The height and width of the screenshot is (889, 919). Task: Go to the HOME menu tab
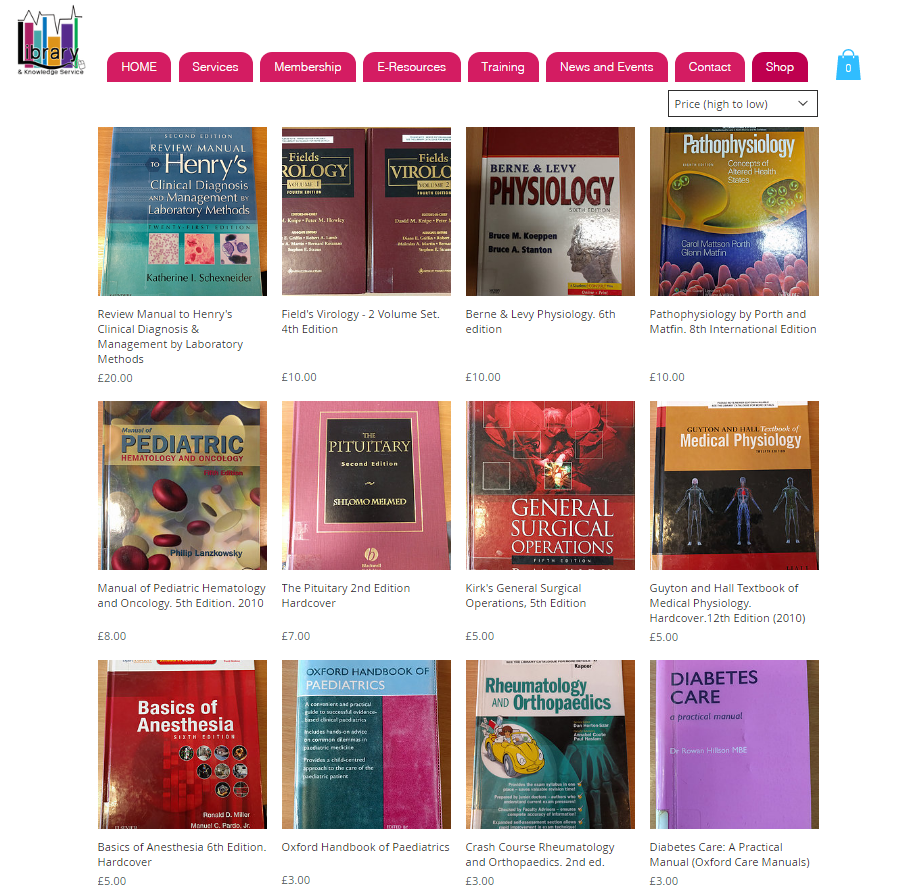139,67
